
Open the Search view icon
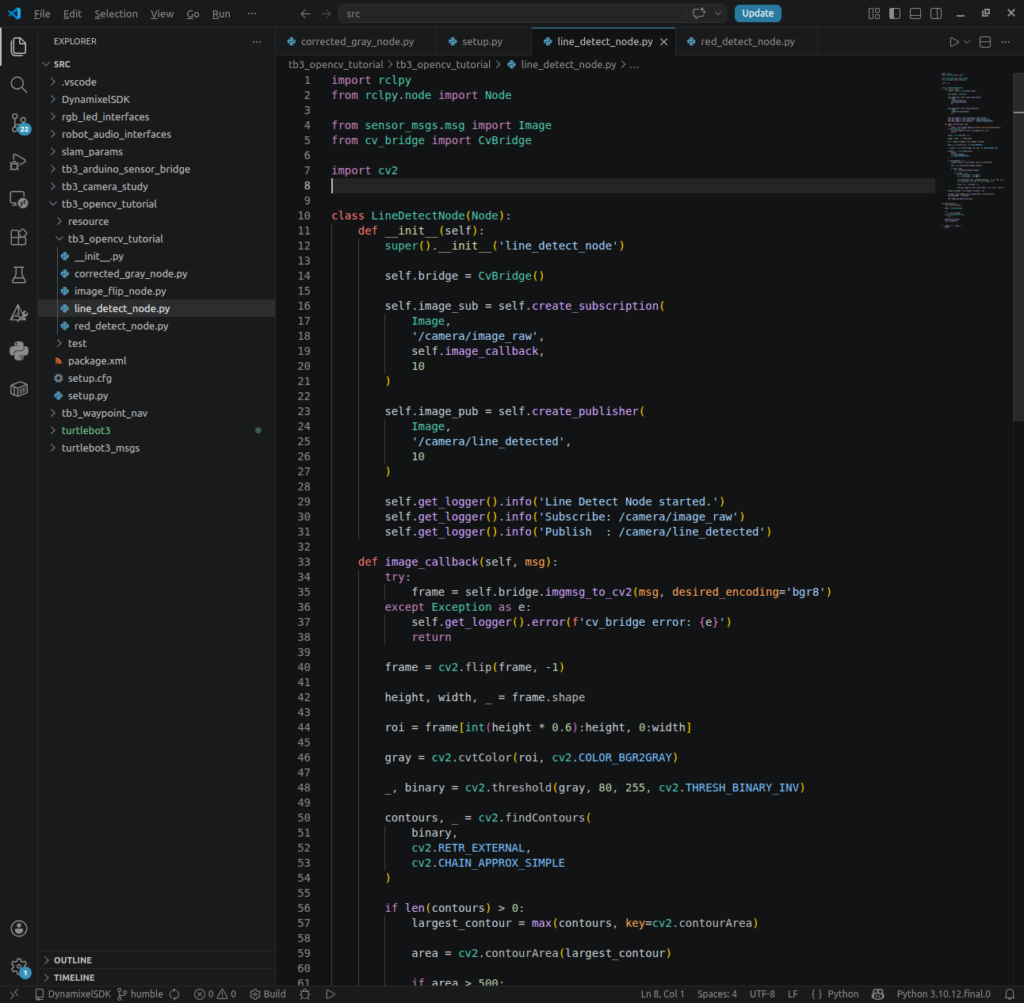pos(19,85)
